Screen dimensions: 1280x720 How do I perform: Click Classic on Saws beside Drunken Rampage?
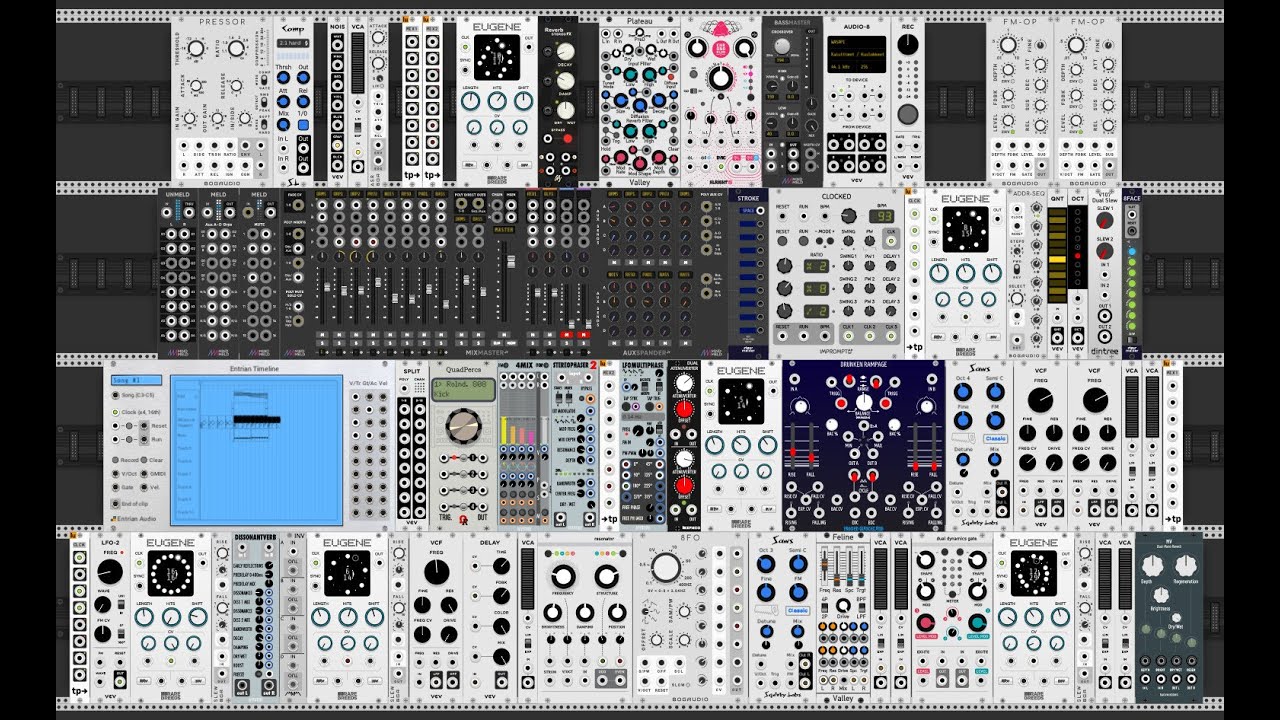tap(995, 438)
